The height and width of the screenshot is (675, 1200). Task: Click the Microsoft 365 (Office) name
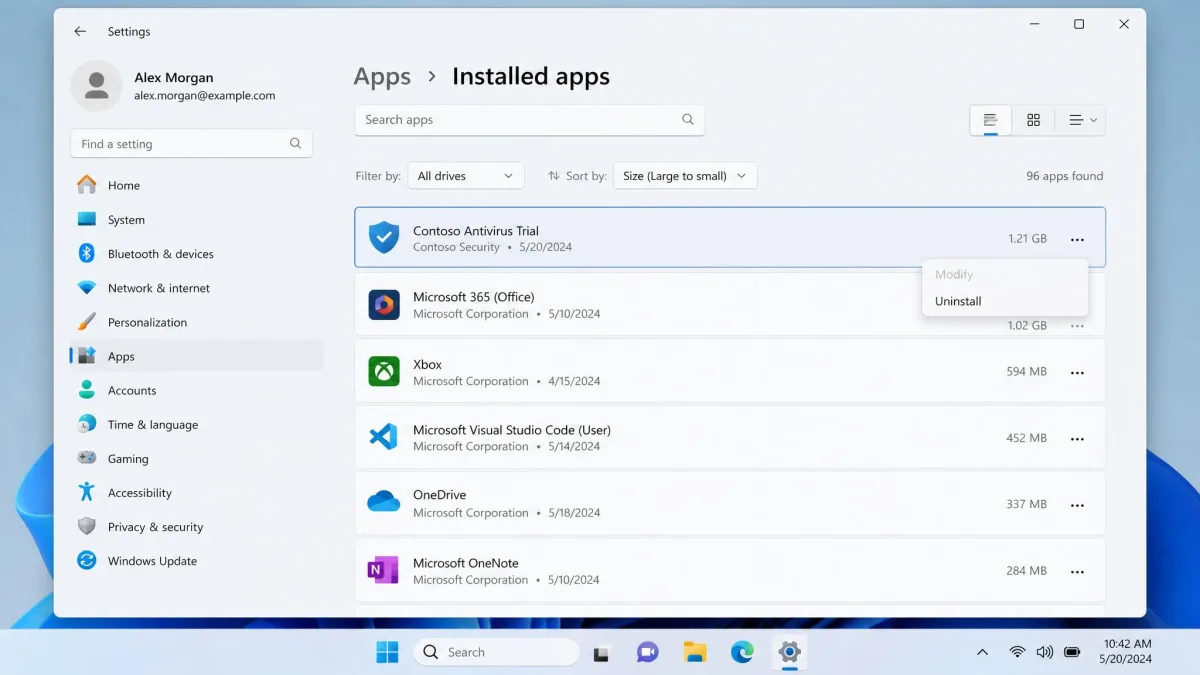474,297
